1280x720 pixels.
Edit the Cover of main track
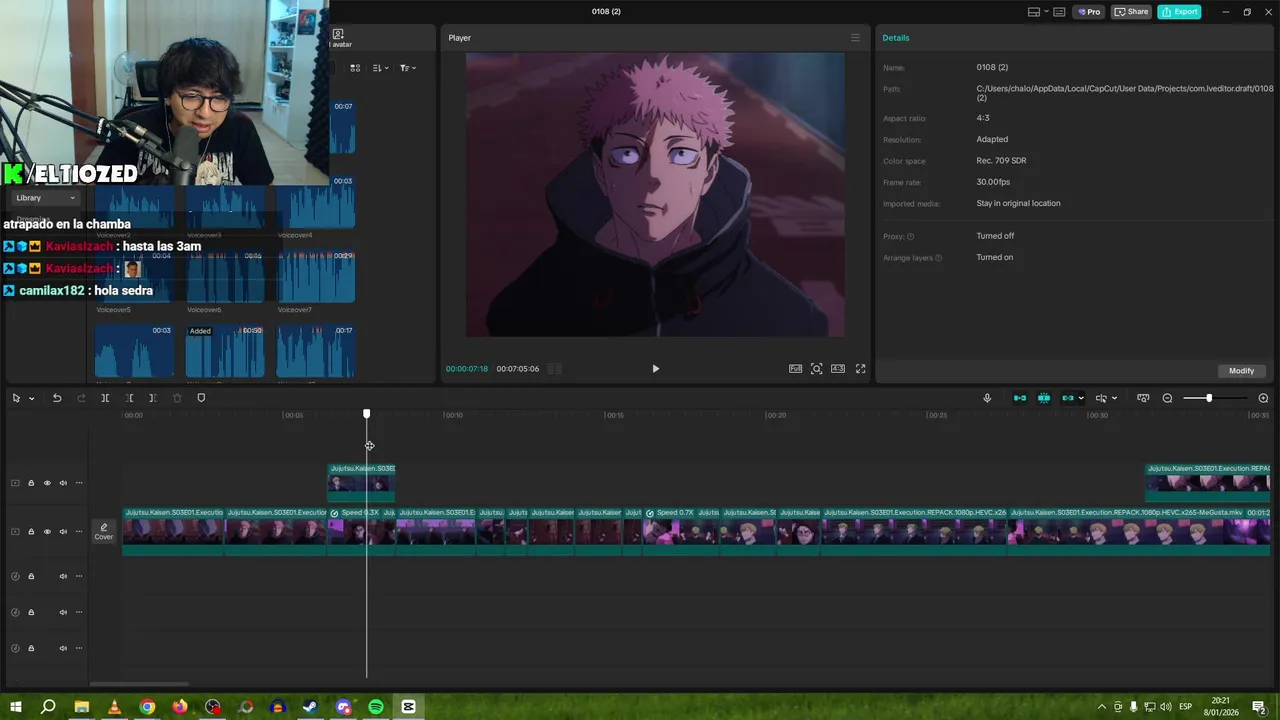pyautogui.click(x=104, y=531)
